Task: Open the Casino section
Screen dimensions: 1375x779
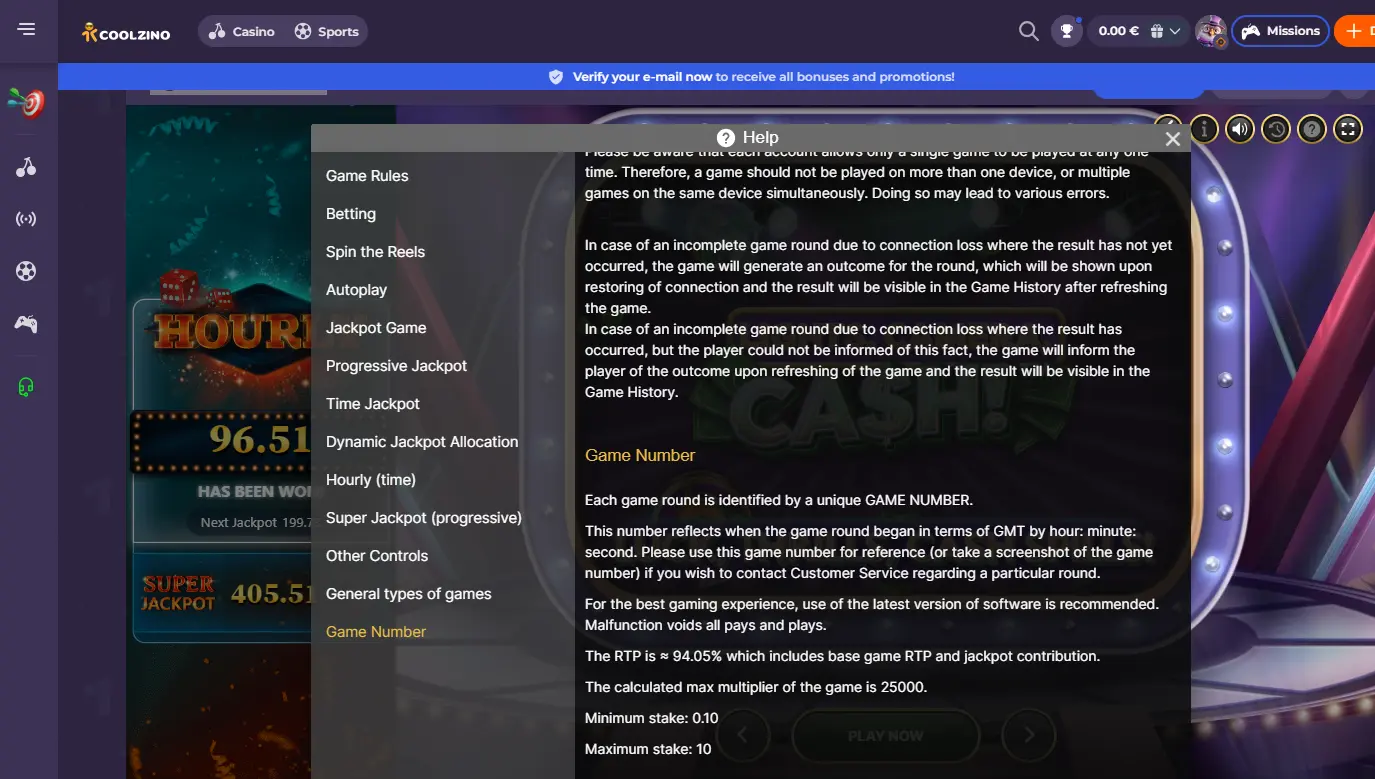Action: tap(242, 32)
